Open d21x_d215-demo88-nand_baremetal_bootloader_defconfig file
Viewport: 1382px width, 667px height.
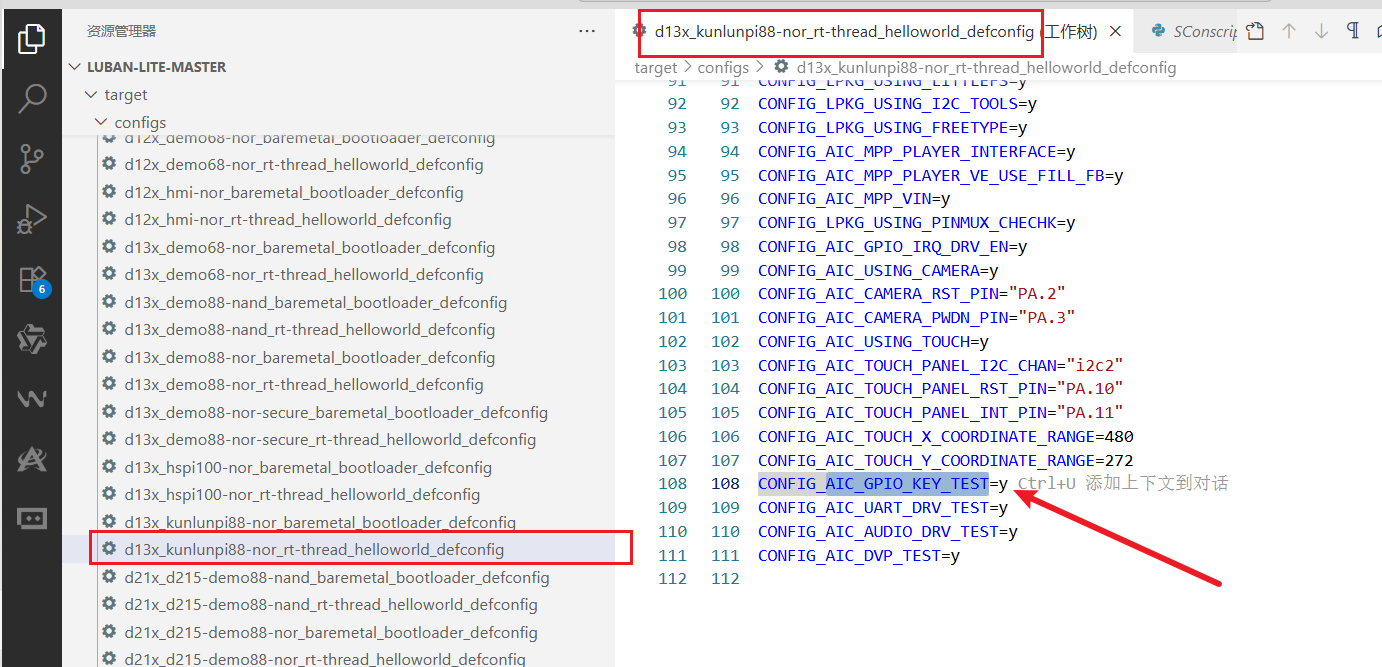point(337,577)
